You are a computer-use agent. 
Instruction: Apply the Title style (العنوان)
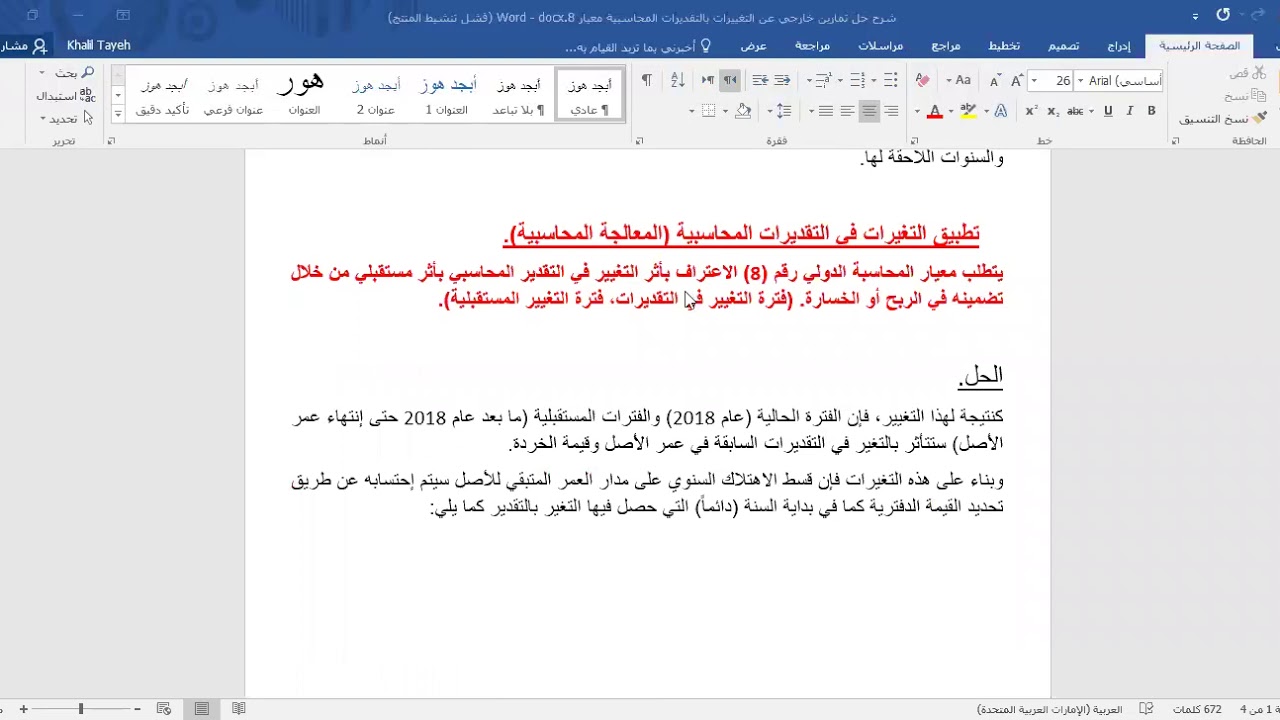[x=304, y=95]
